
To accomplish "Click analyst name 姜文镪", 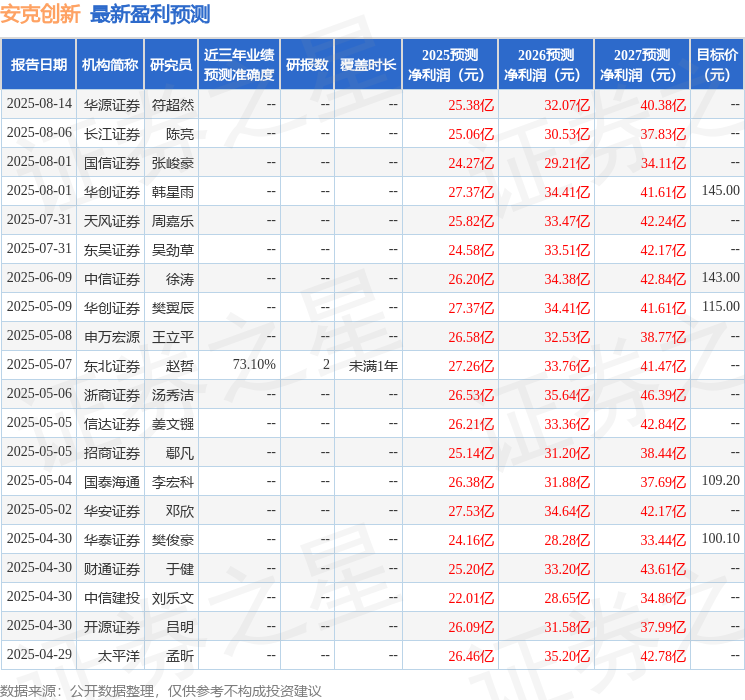I will (172, 424).
